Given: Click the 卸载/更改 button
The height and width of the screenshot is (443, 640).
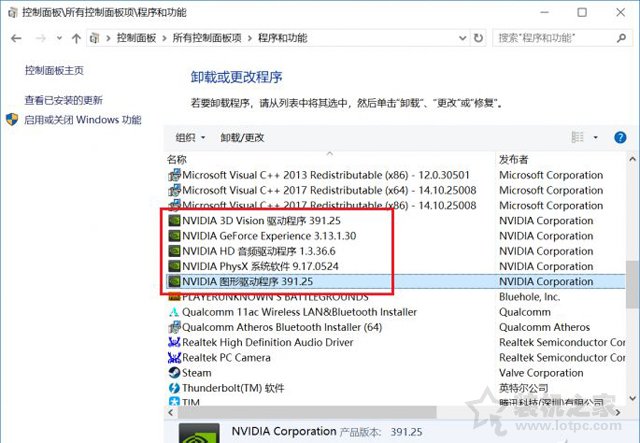Looking at the screenshot, I should coord(242,138).
